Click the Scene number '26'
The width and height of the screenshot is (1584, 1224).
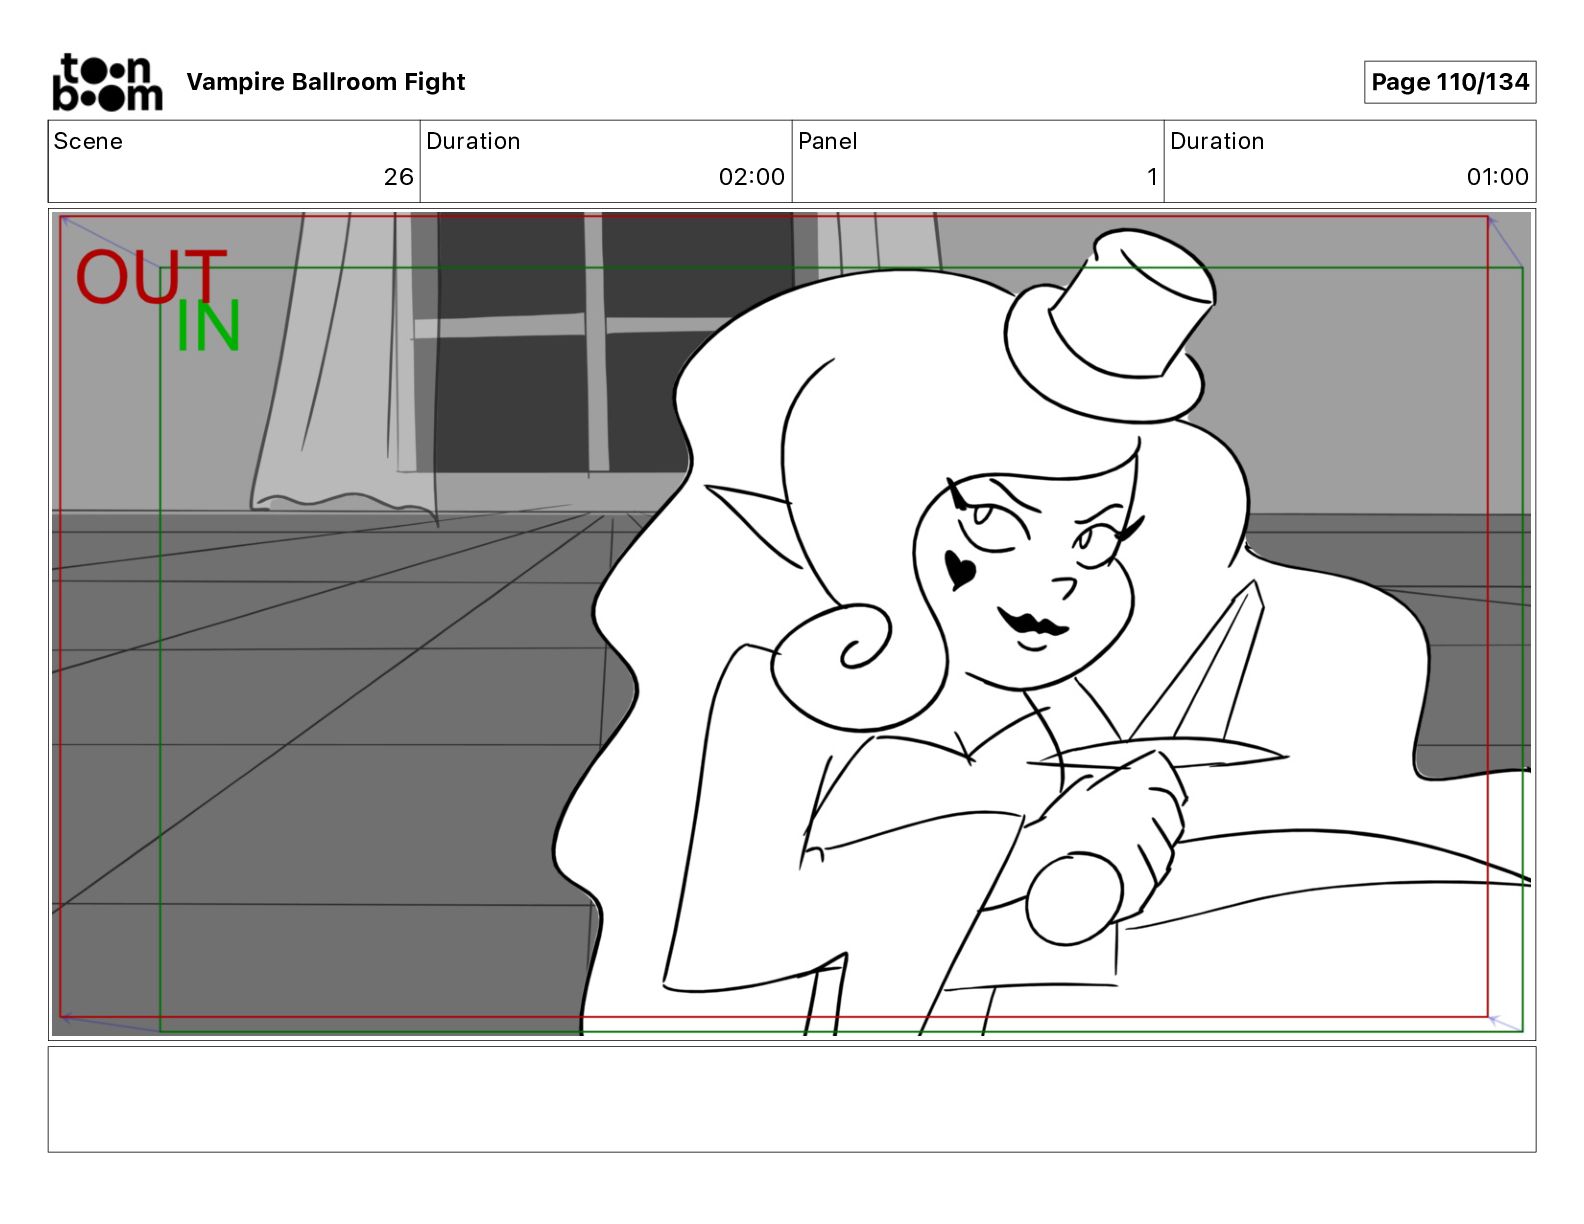click(398, 177)
